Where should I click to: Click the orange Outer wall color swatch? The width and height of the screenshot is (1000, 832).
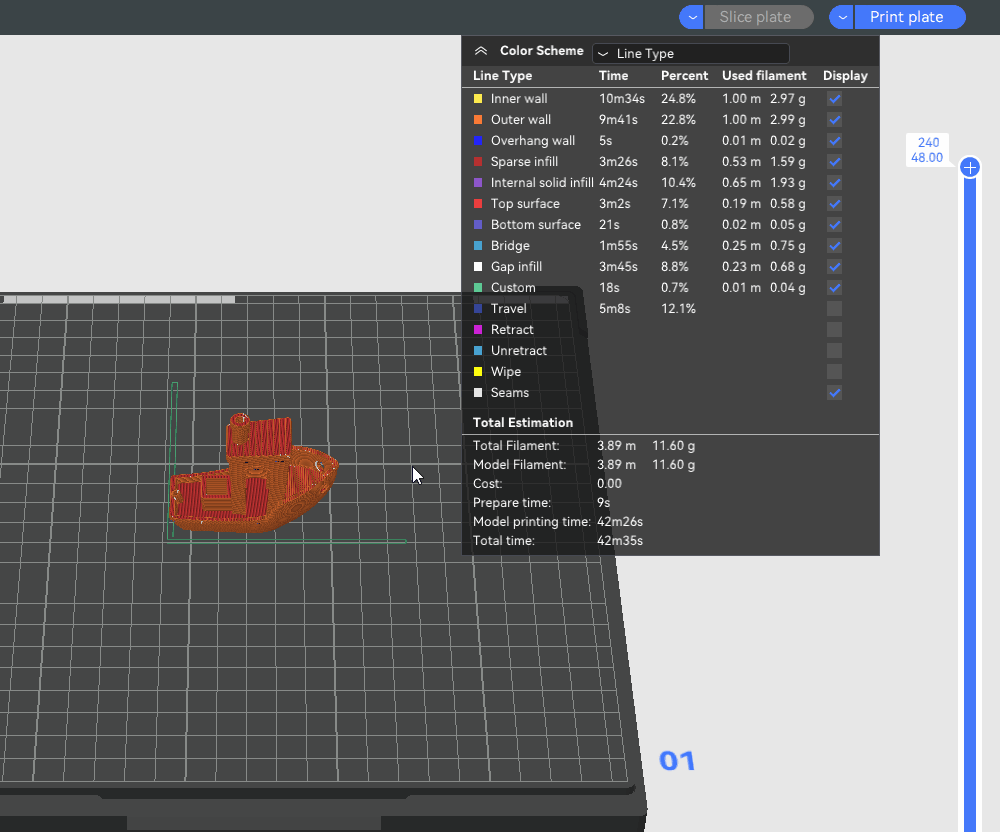pos(478,120)
